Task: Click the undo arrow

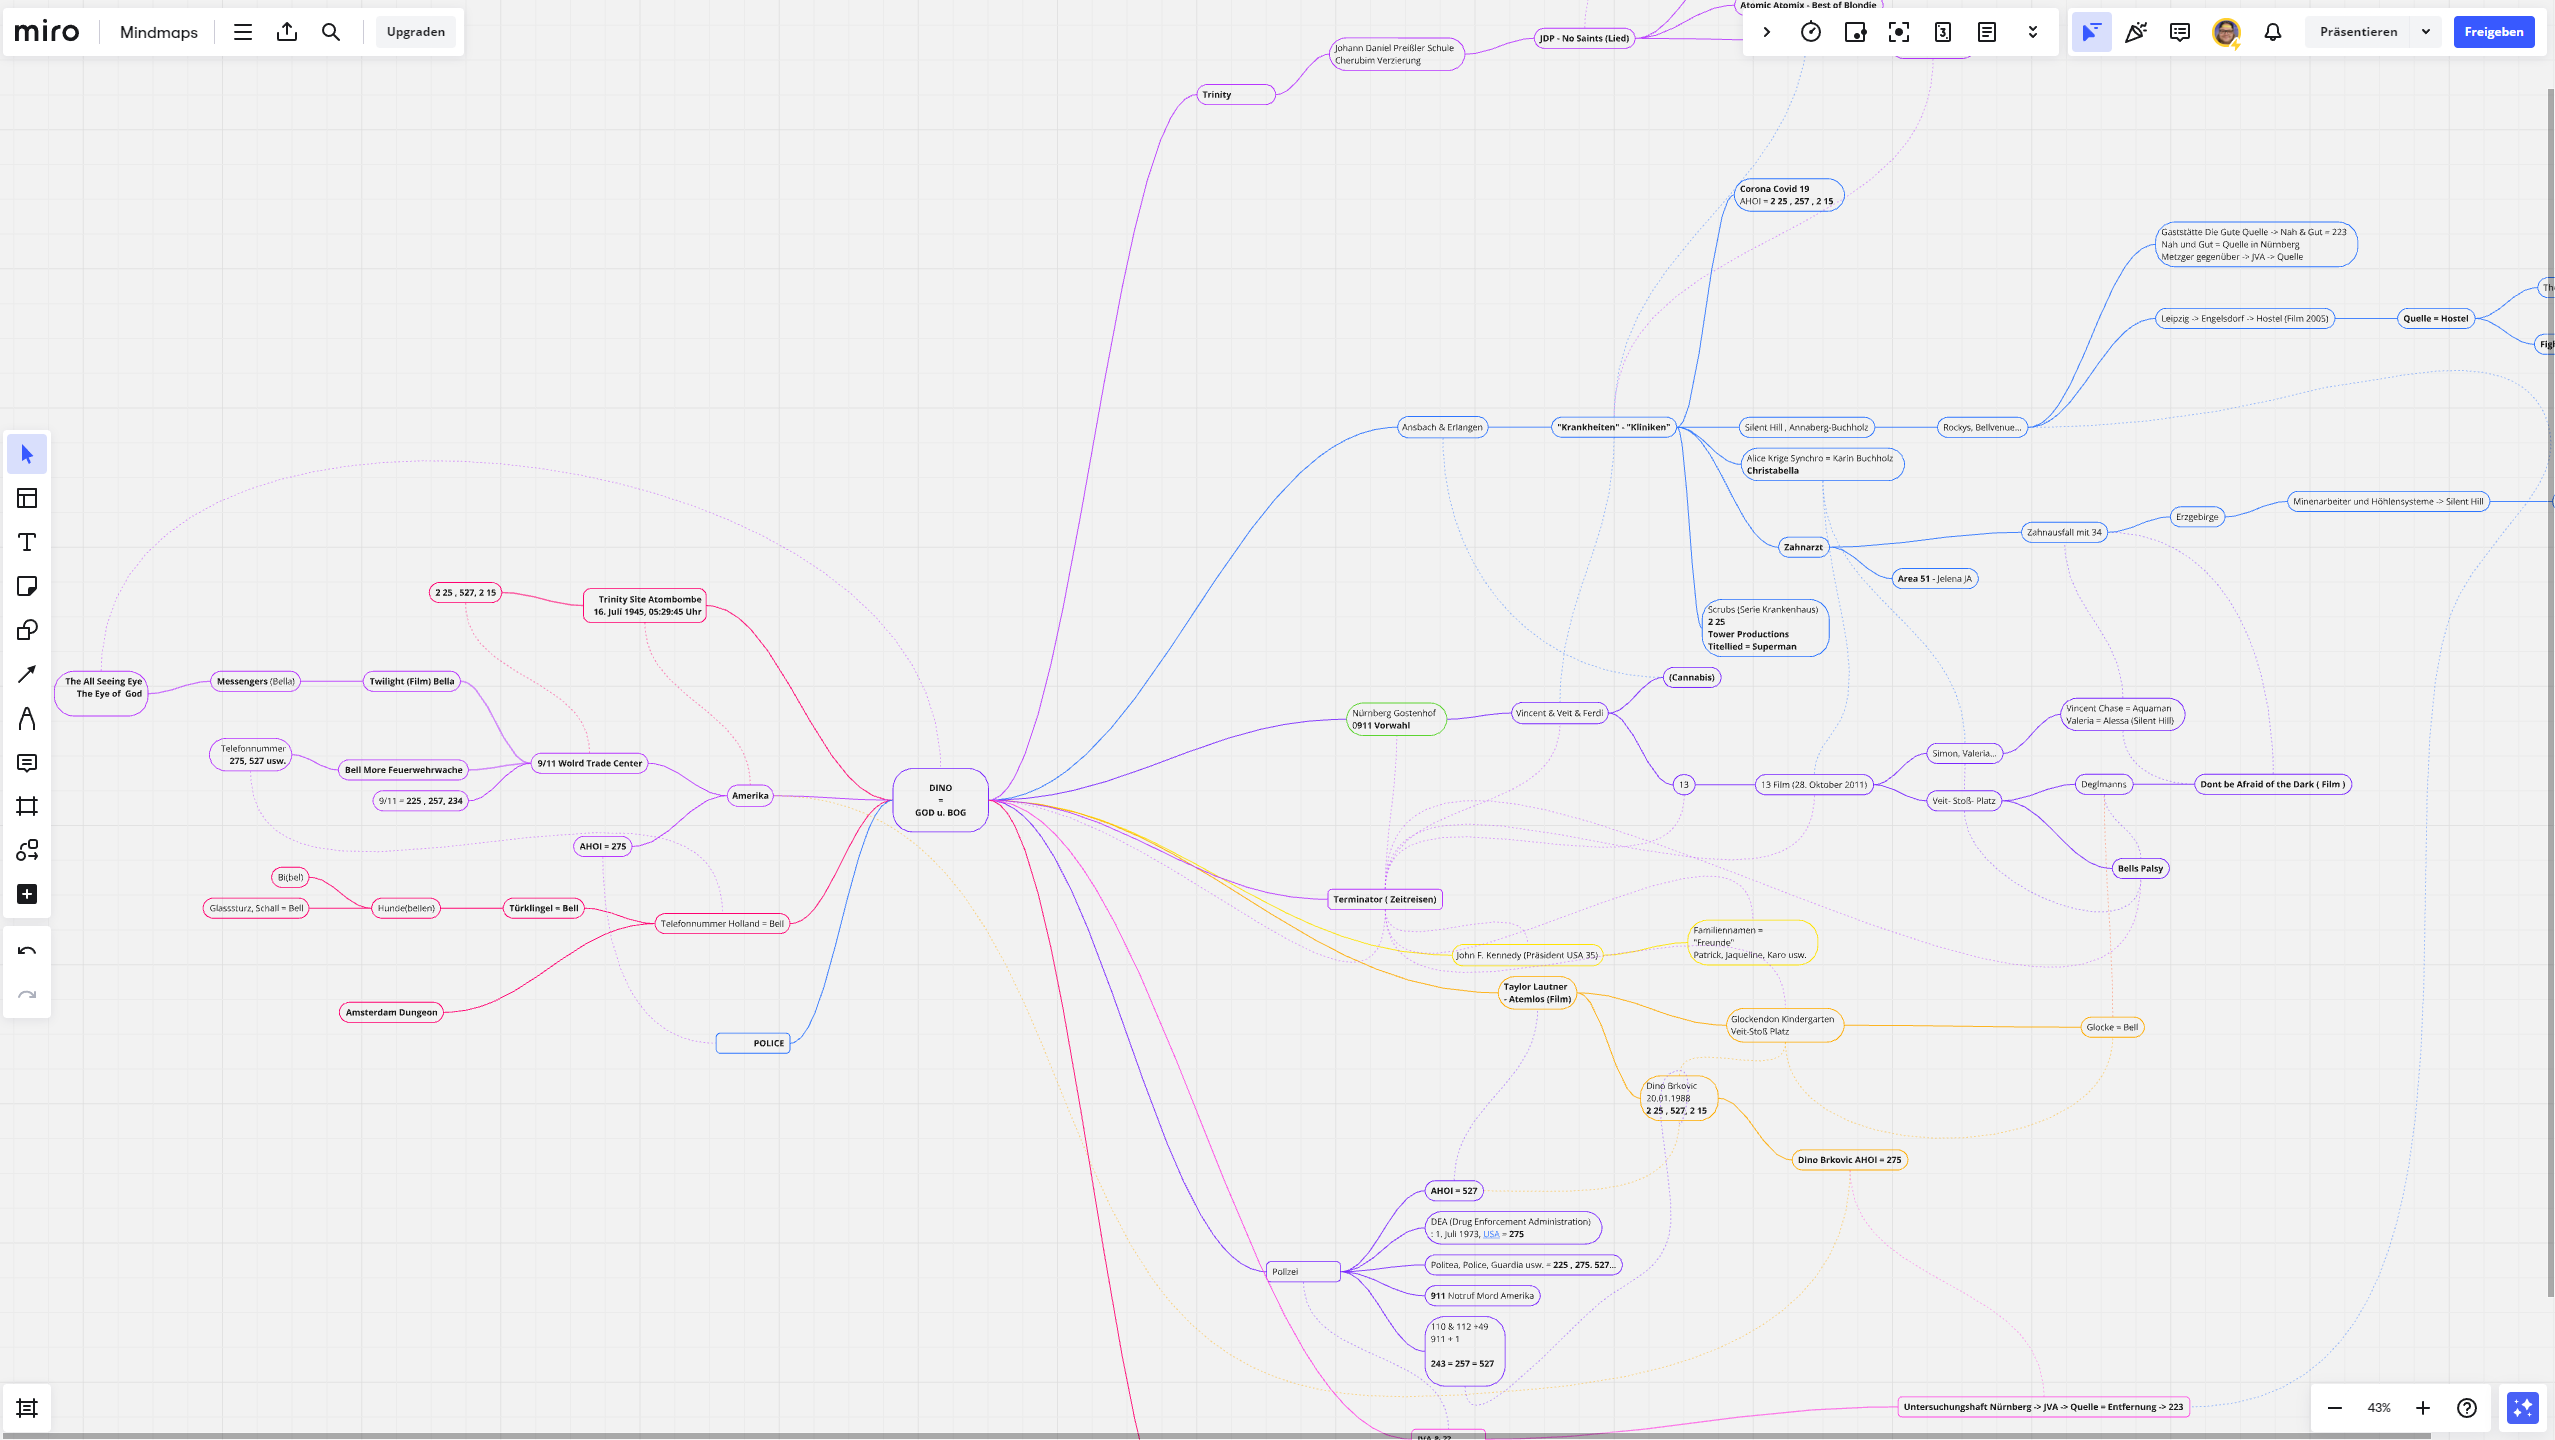Action: [27, 951]
